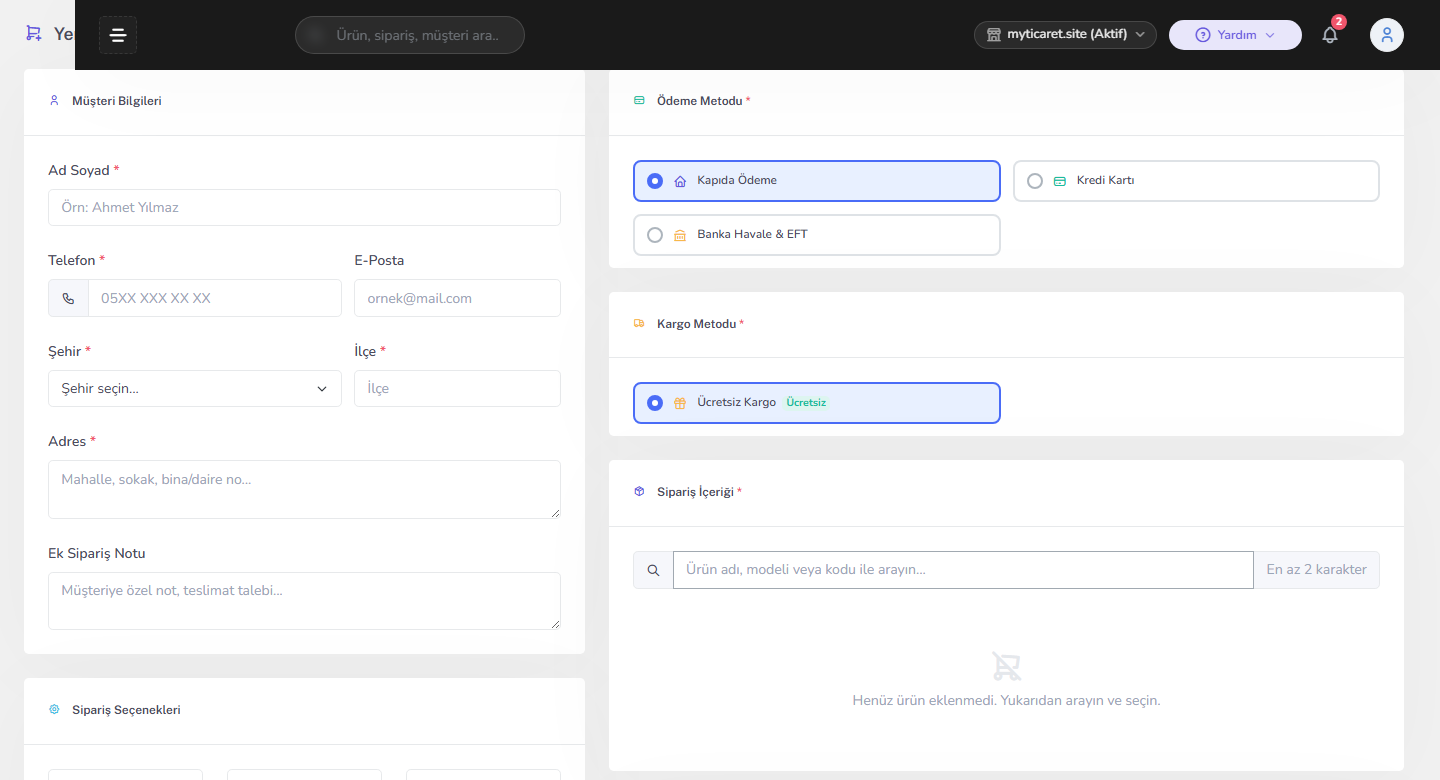Click the magnifier icon in product search
This screenshot has height=780, width=1440.
pos(653,570)
